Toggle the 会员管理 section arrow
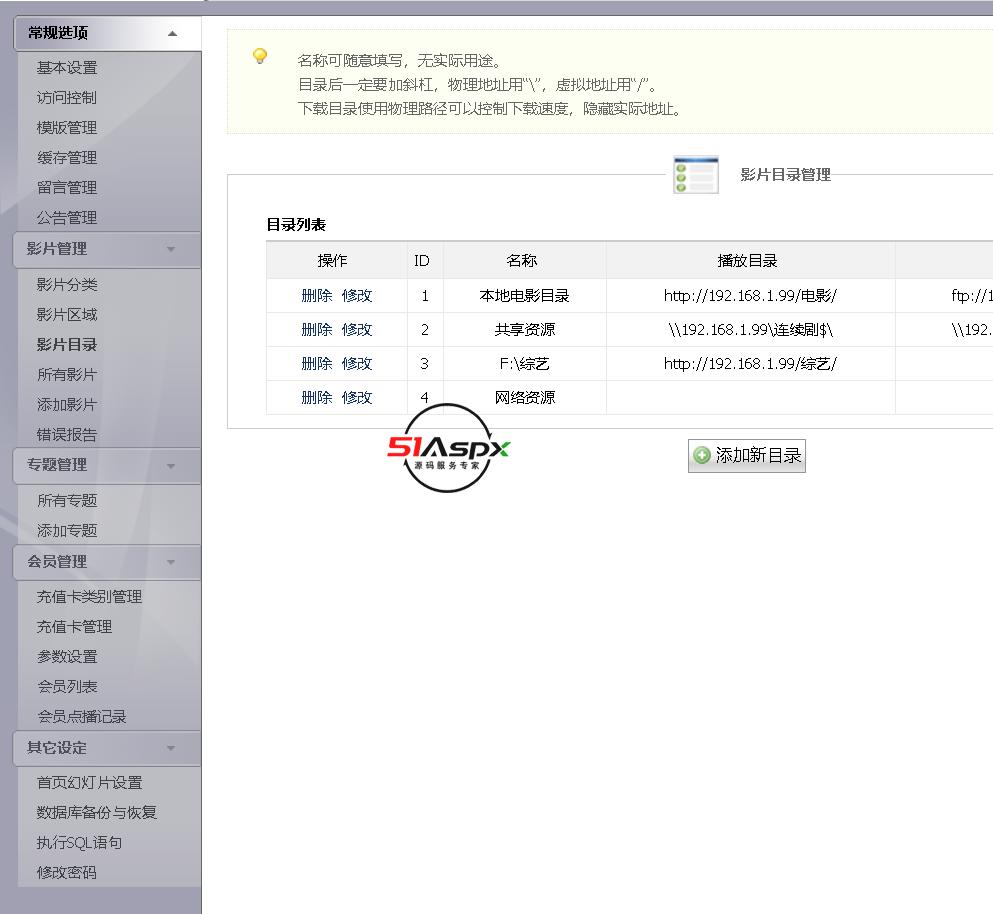 click(x=171, y=562)
